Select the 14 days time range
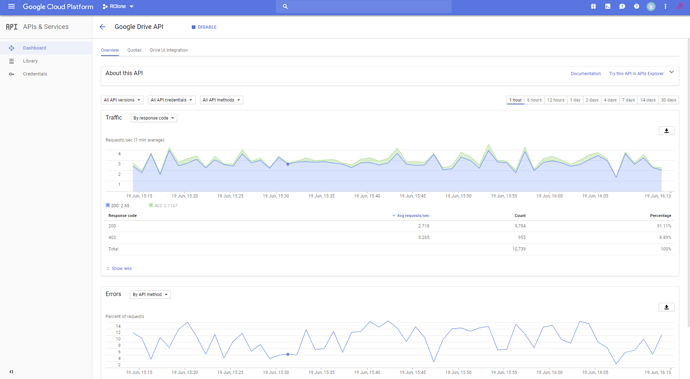Image resolution: width=690 pixels, height=379 pixels. 648,100
